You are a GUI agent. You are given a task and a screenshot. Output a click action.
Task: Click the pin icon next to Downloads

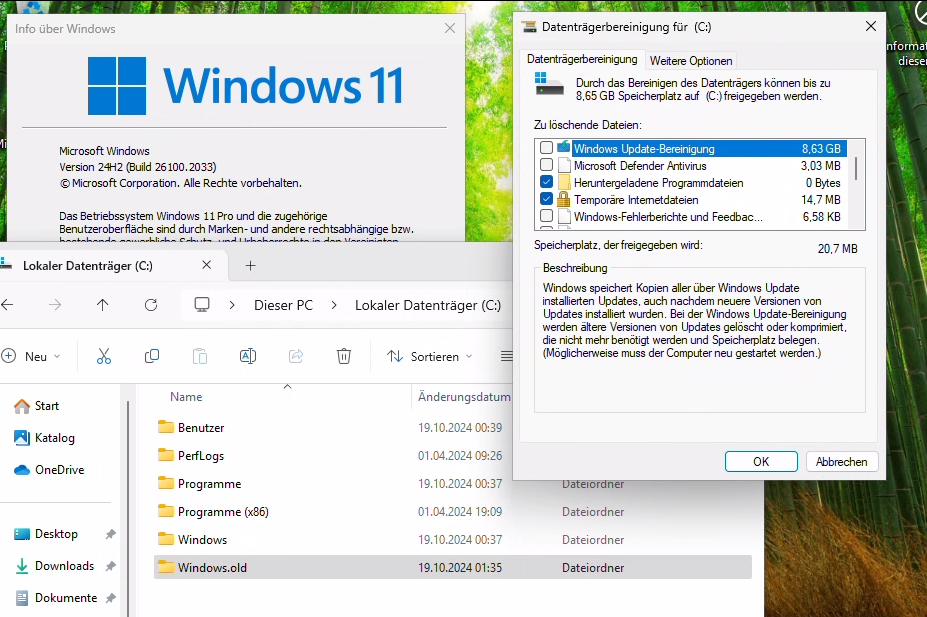pos(111,566)
